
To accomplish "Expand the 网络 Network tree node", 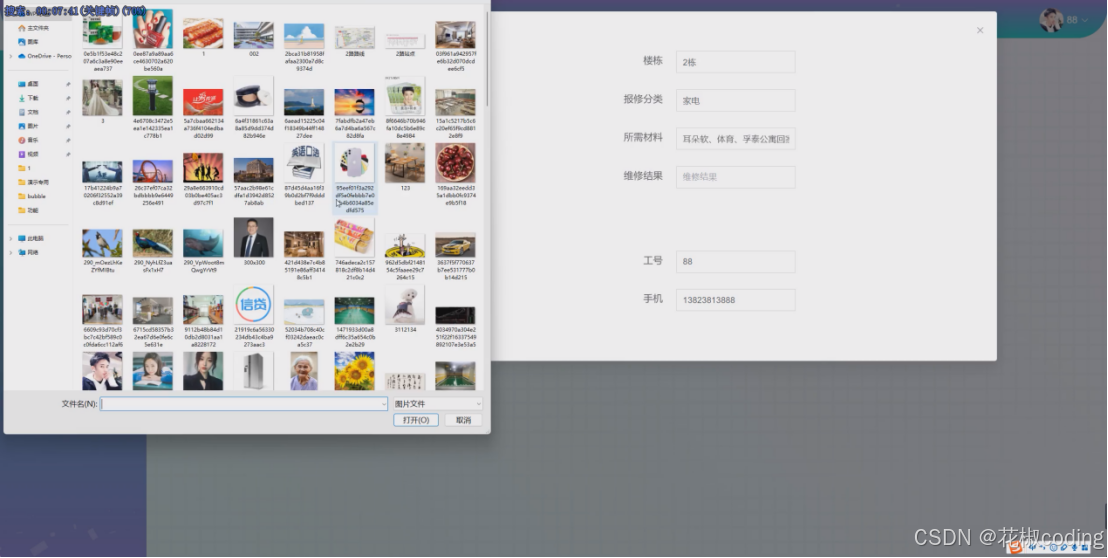I will click(x=11, y=252).
